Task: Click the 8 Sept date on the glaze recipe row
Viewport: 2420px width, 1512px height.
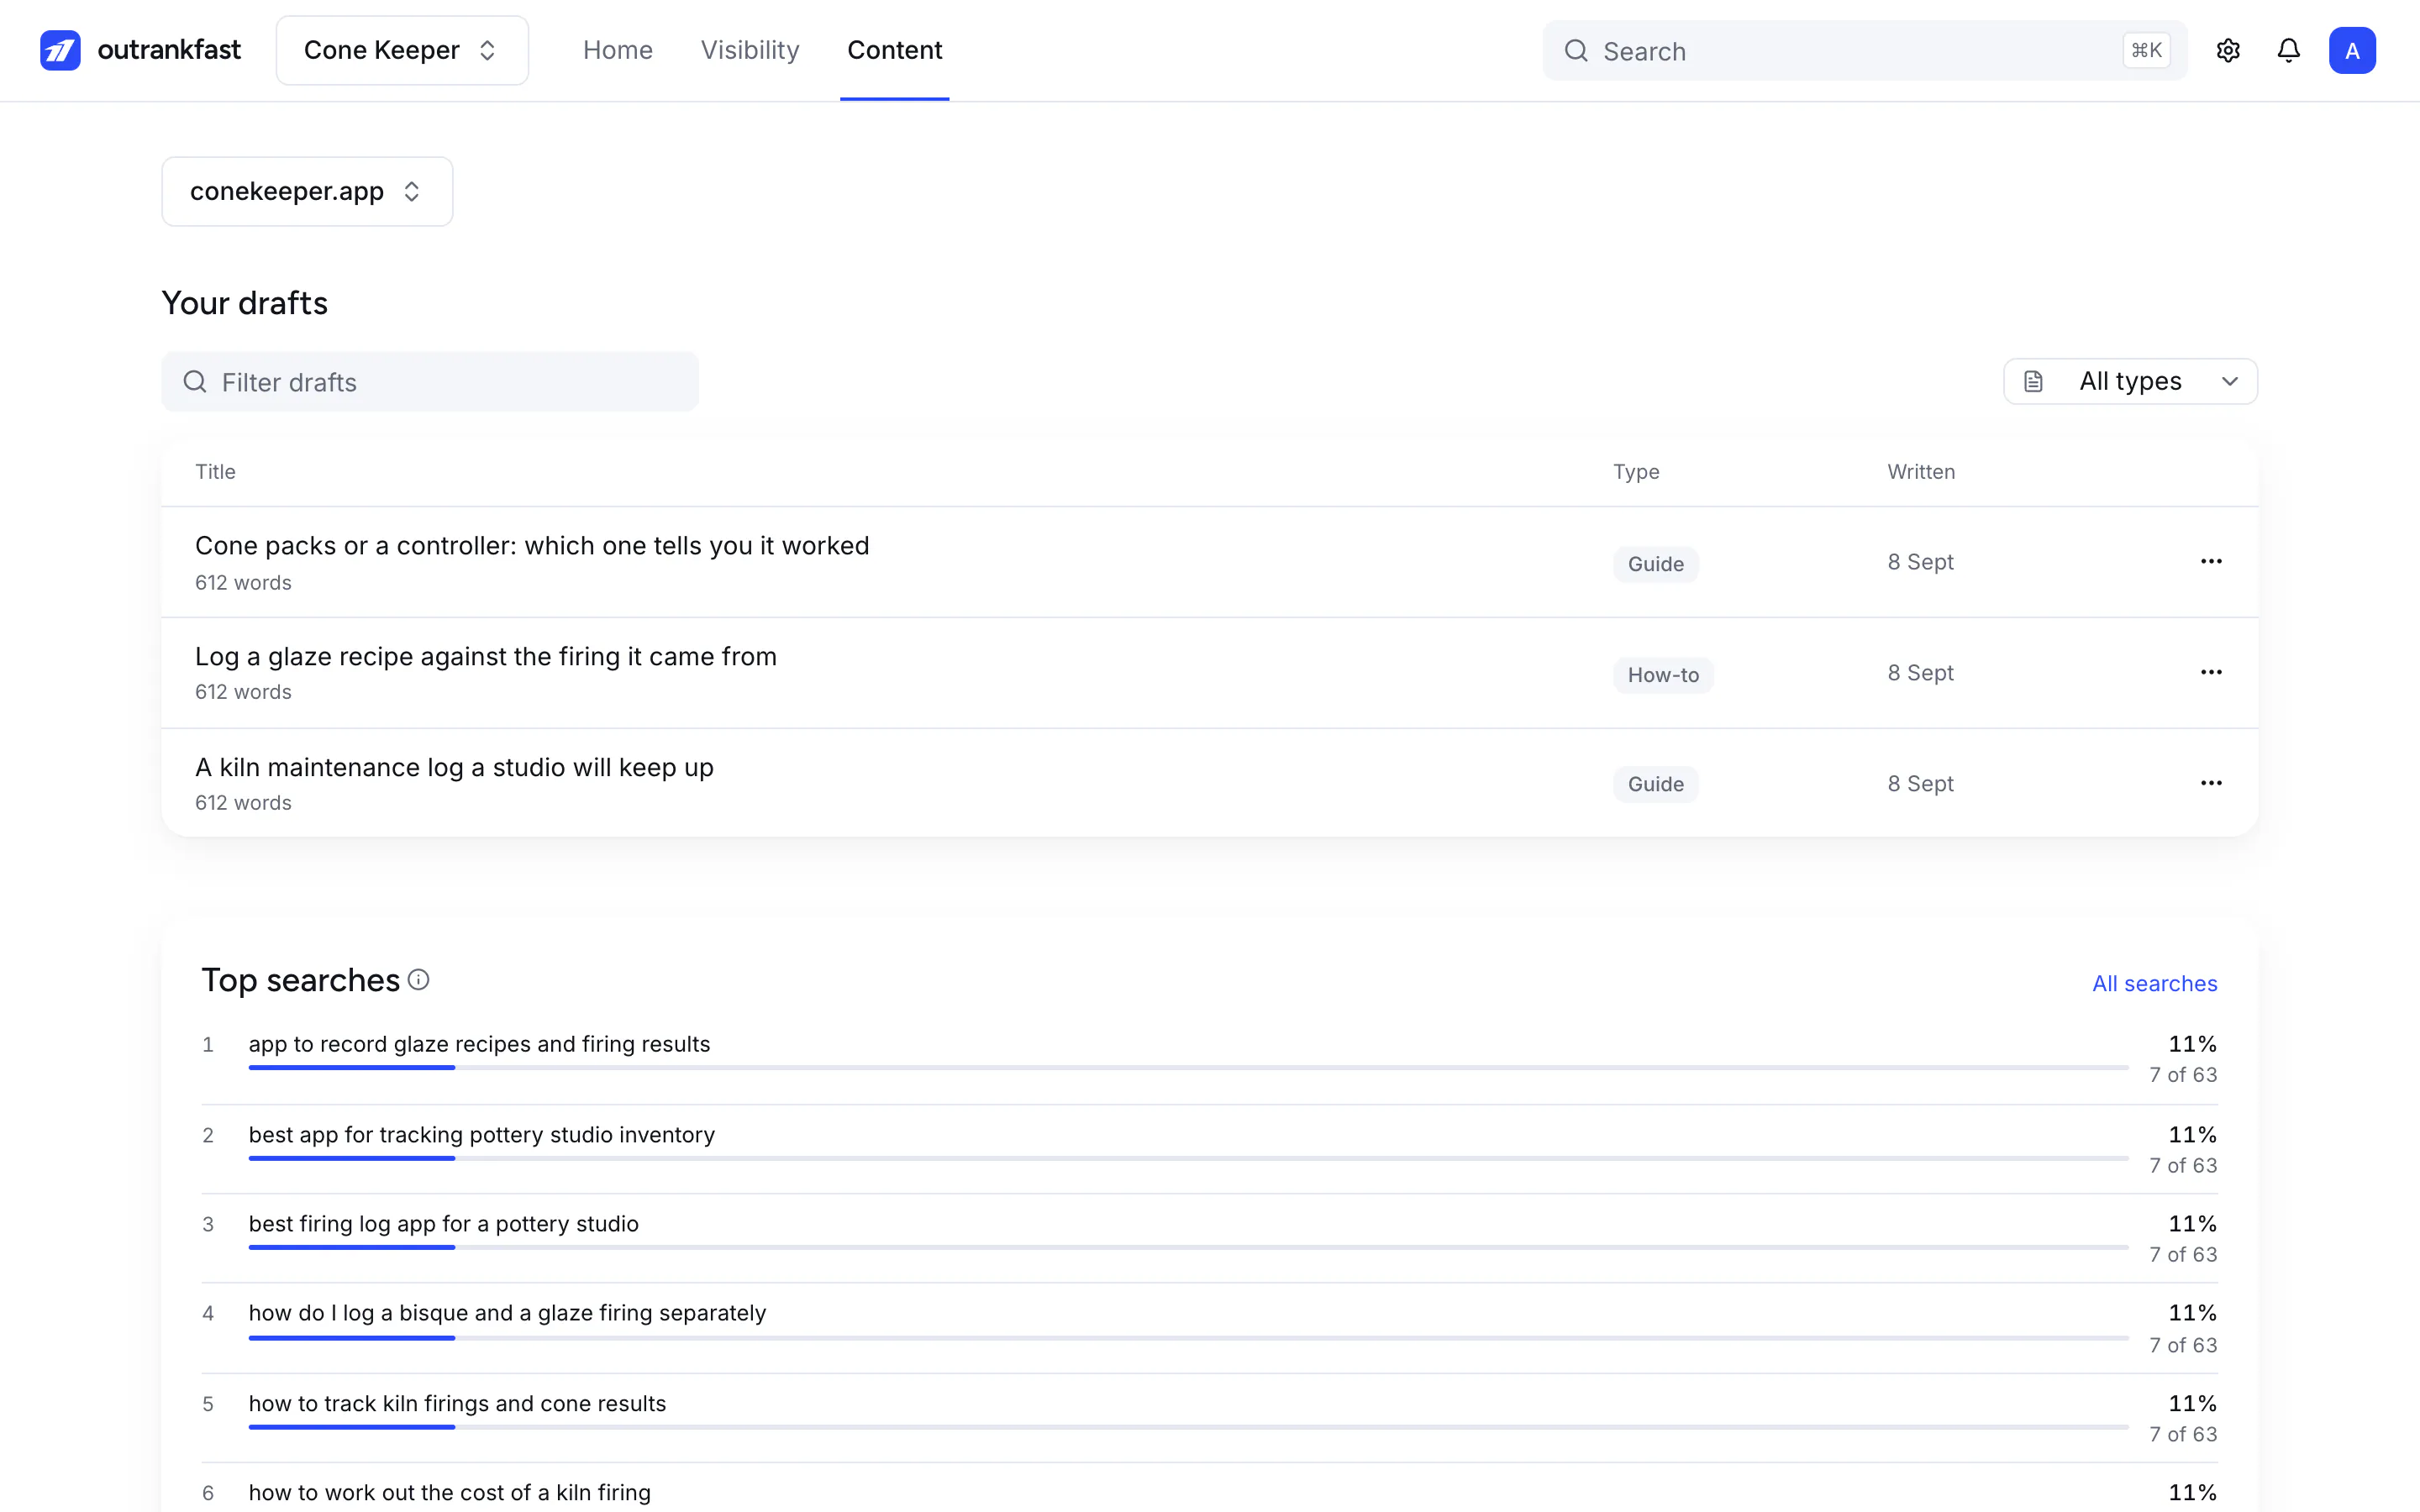Action: click(x=1920, y=673)
